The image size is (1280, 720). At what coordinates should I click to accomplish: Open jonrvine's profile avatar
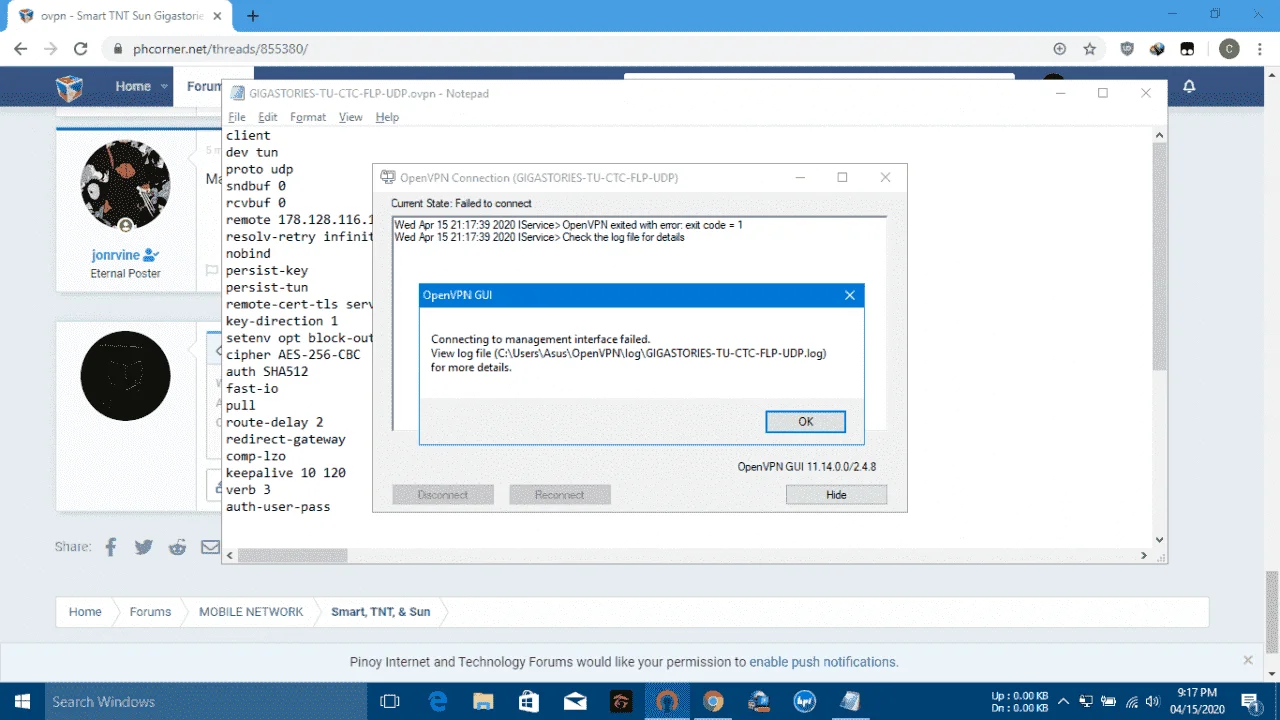click(x=125, y=185)
